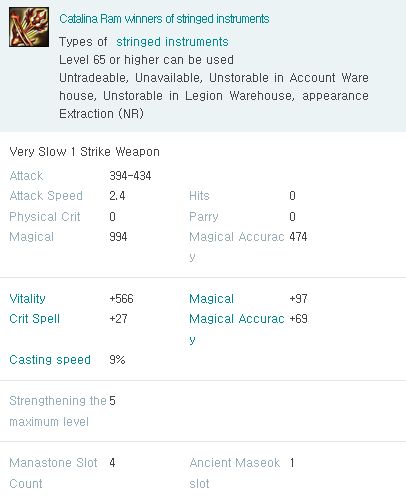Click the teal Magical bonus stat label
This screenshot has height=502, width=406.
[211, 299]
